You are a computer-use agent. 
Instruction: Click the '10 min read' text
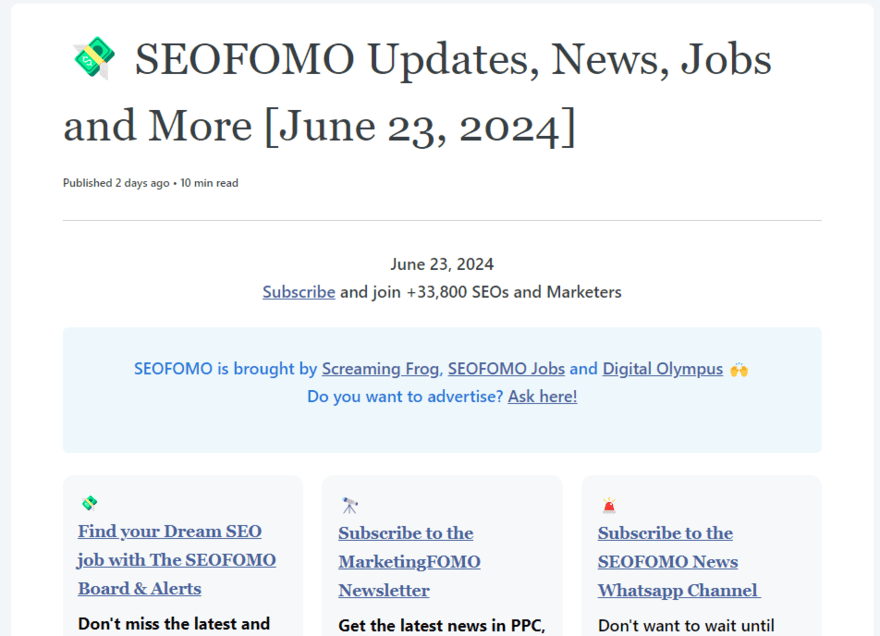tap(209, 183)
